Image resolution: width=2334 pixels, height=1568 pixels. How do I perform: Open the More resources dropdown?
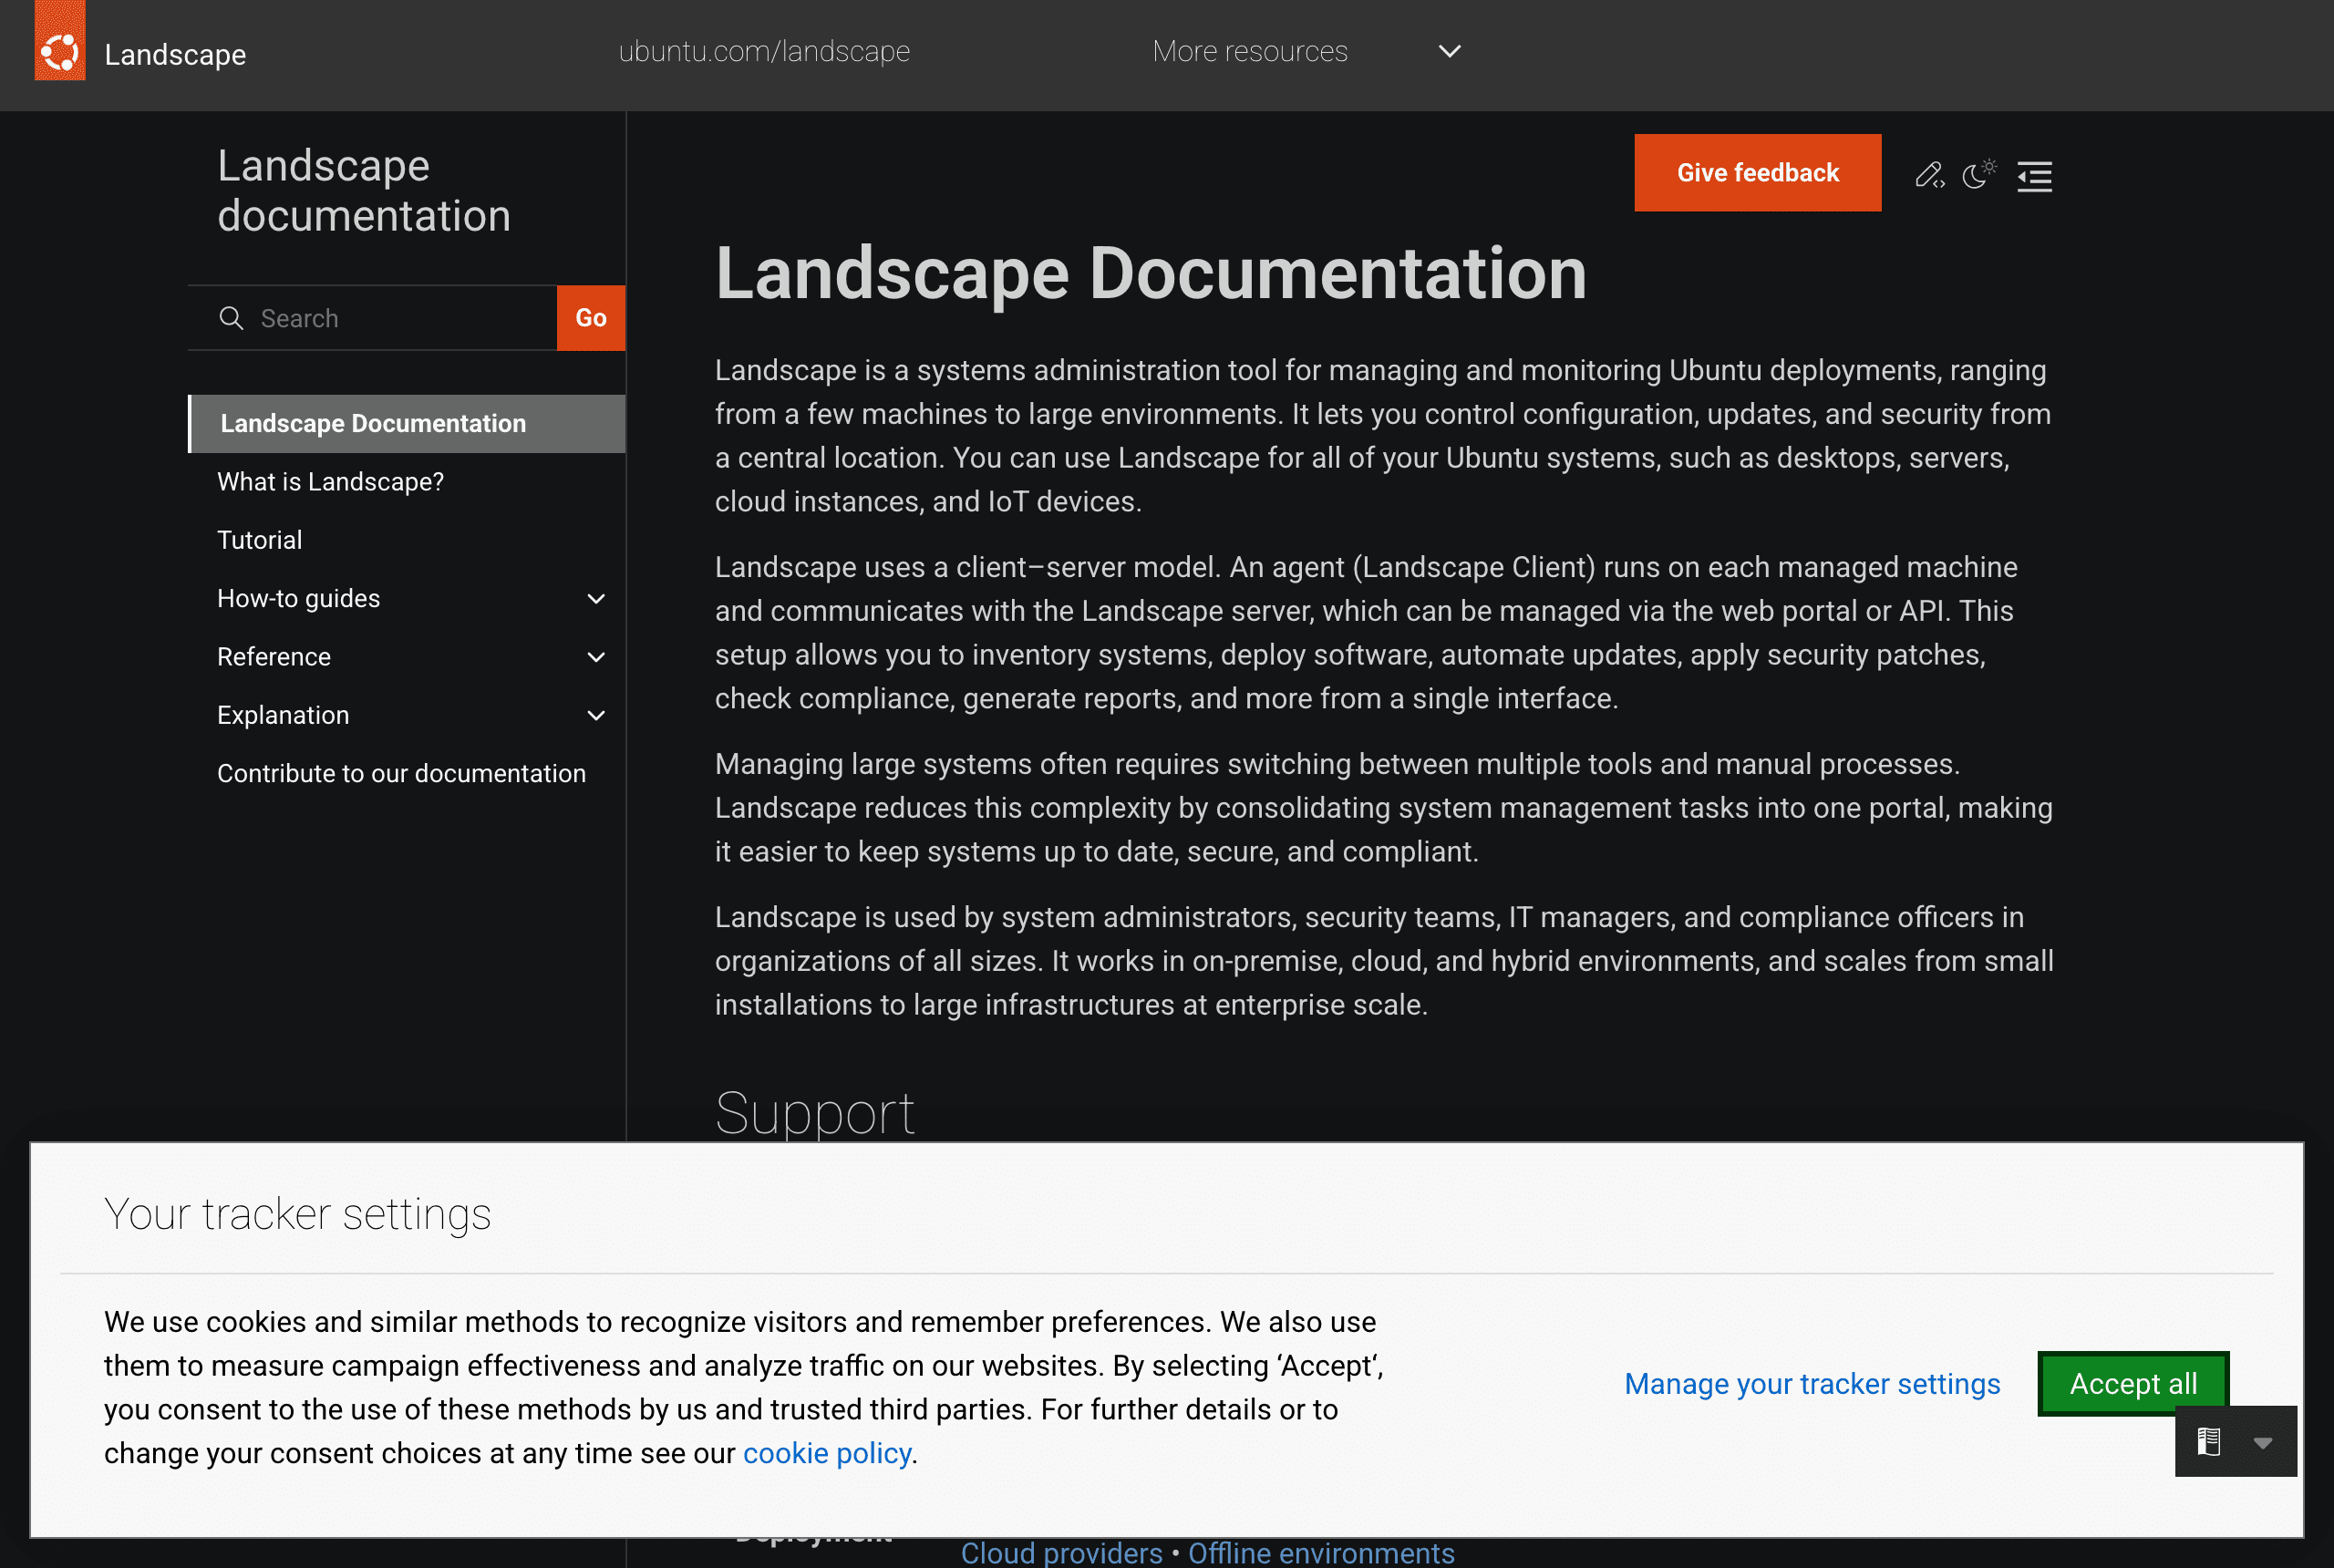[x=1306, y=52]
